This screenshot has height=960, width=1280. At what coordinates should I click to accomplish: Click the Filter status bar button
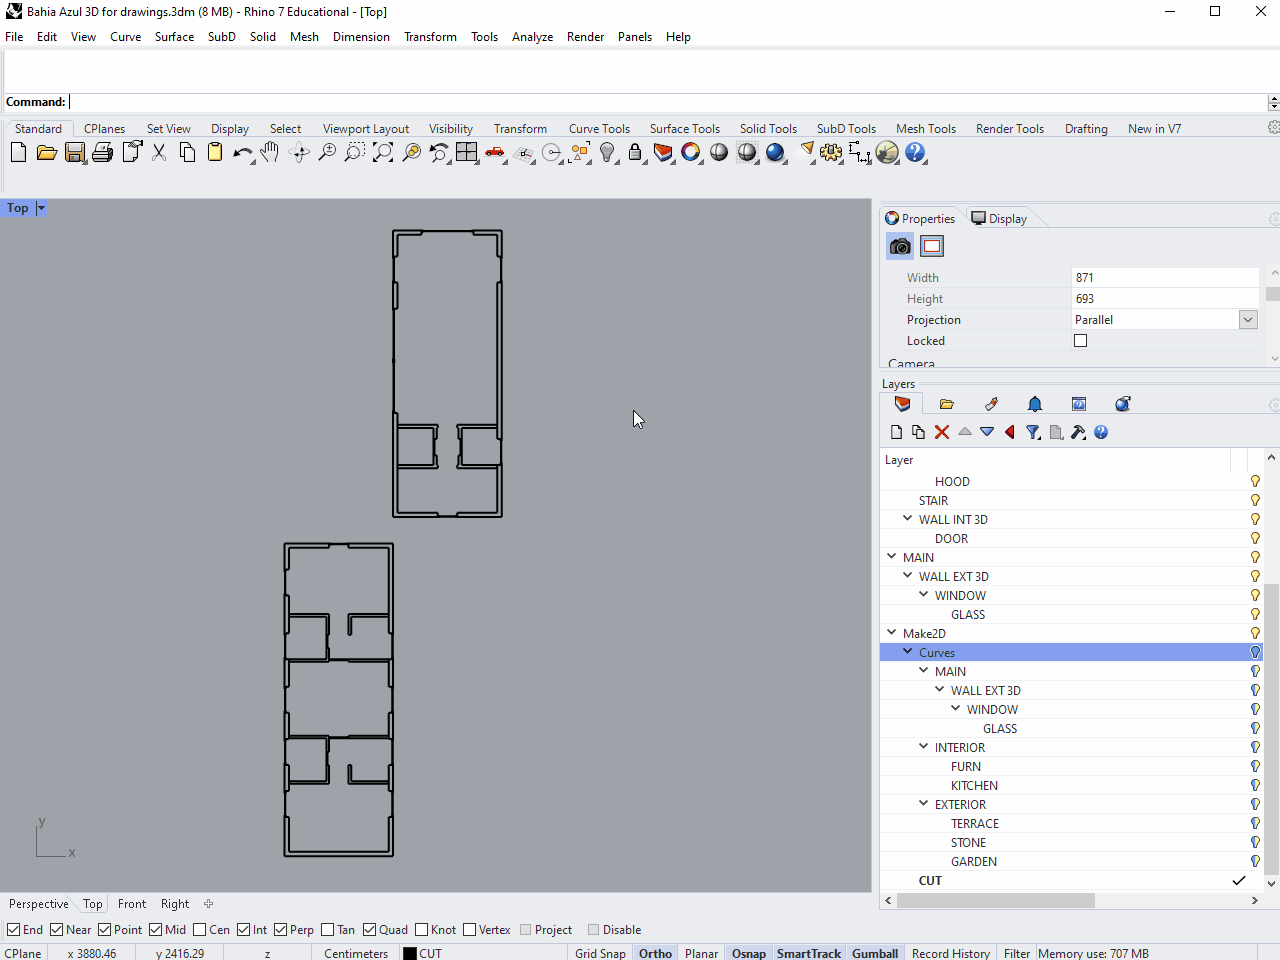click(1017, 953)
